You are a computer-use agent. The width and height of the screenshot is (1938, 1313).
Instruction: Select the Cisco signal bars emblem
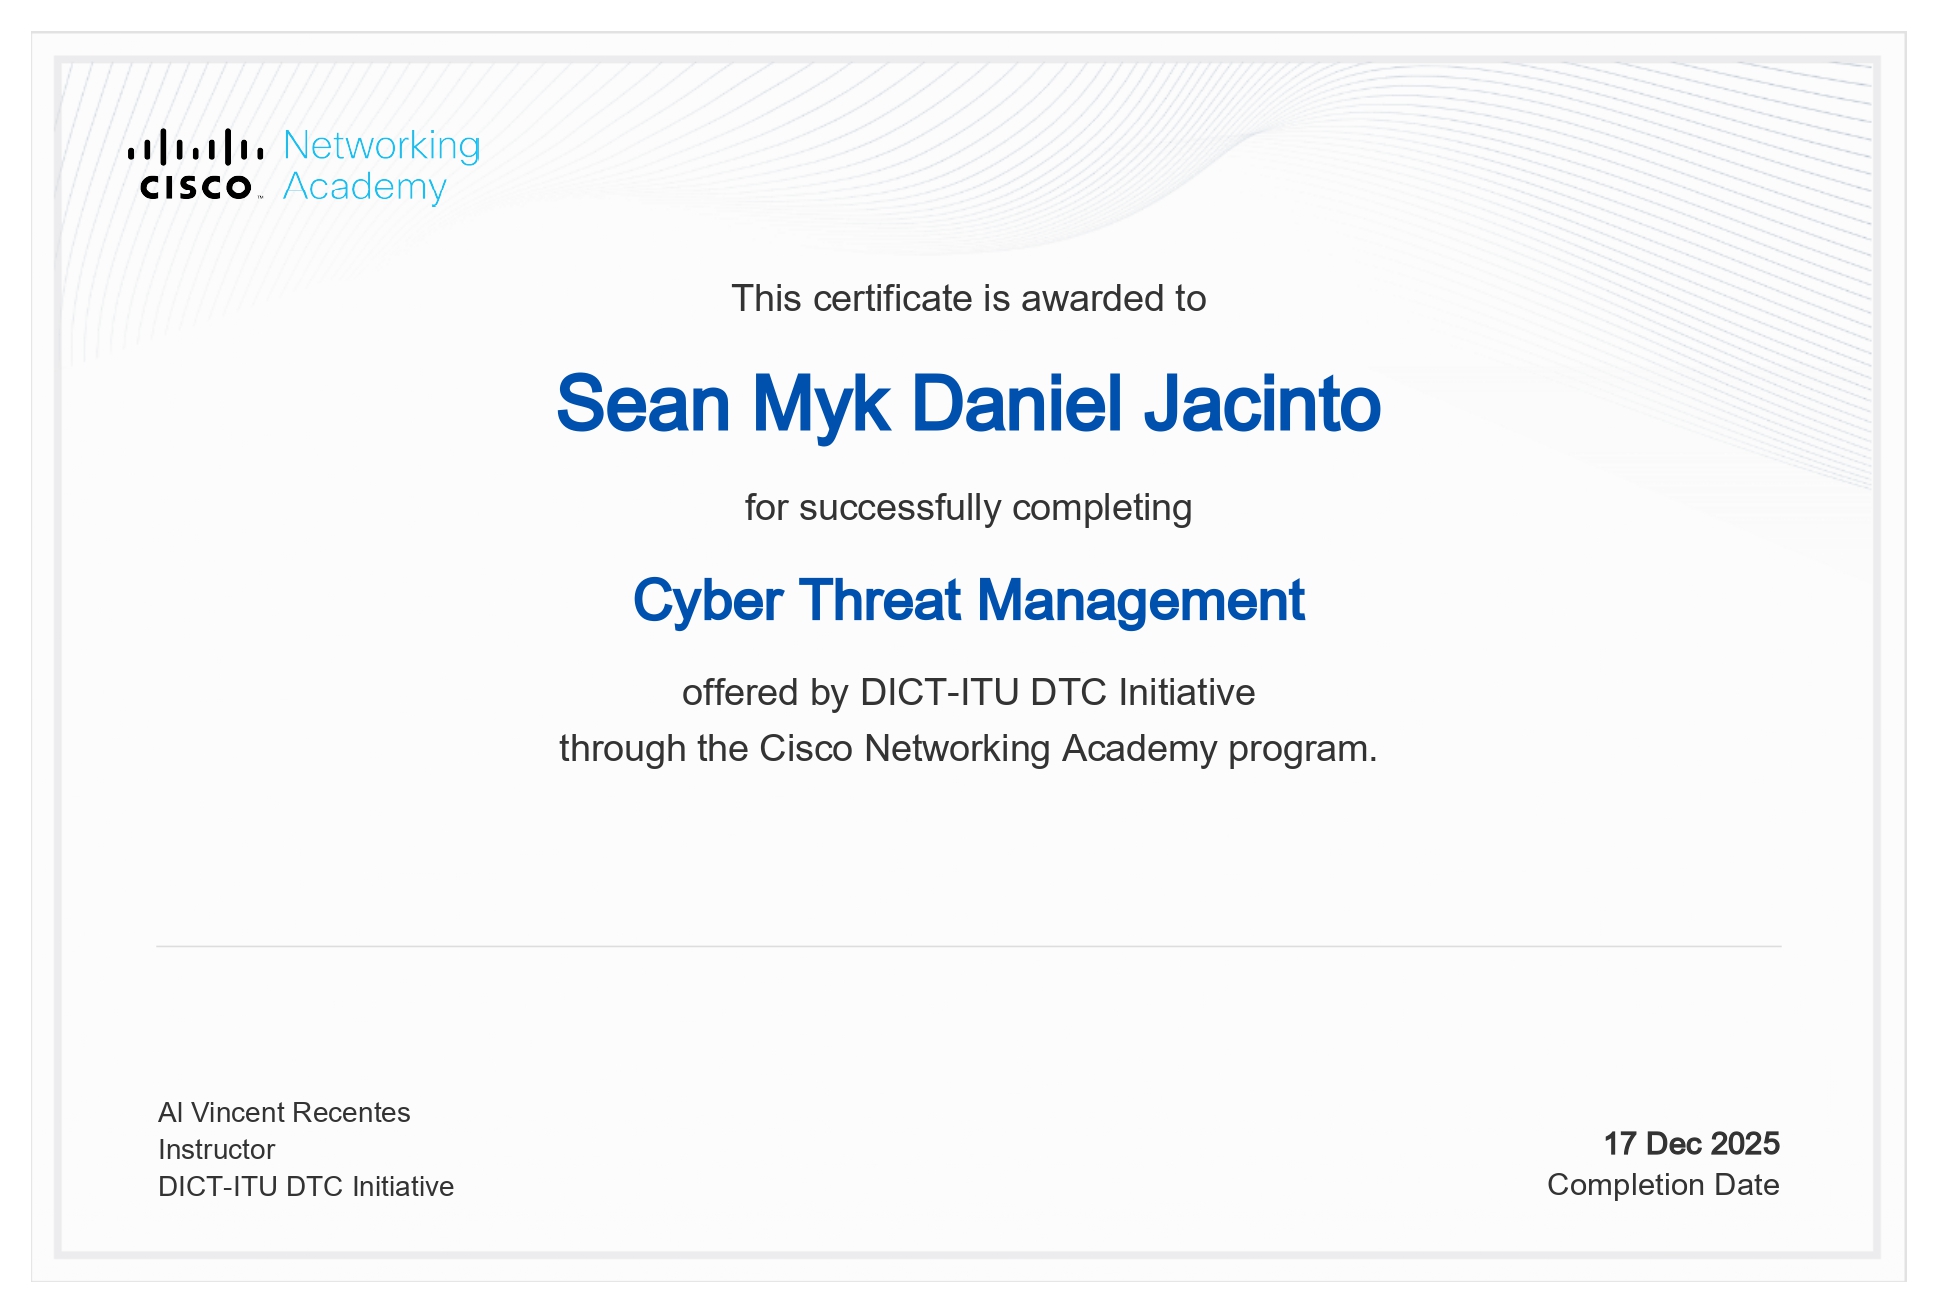pyautogui.click(x=196, y=147)
